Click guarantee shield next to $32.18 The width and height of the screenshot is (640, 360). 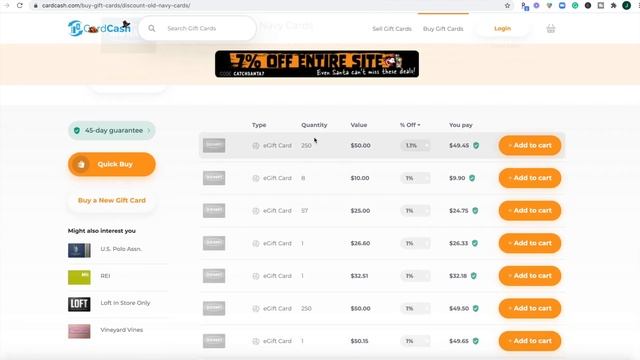[473, 276]
